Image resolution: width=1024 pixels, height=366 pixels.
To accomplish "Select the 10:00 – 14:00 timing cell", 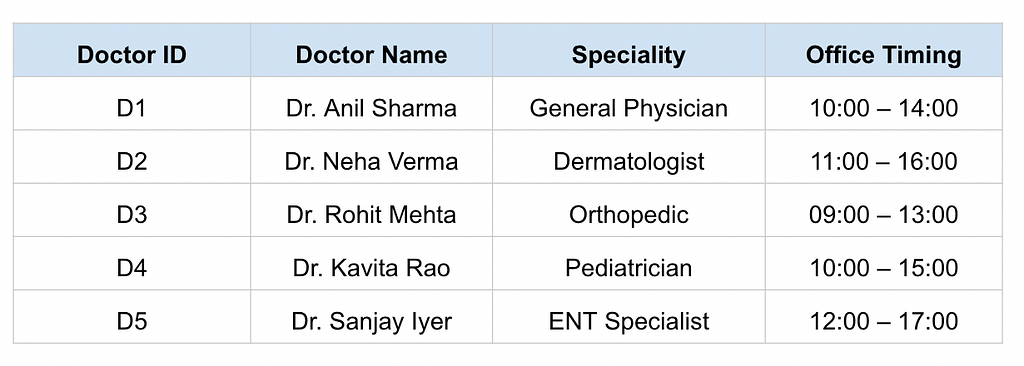I will (x=884, y=104).
